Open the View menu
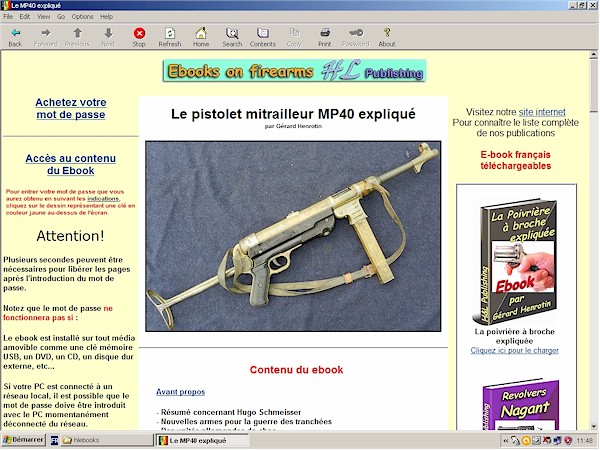The height and width of the screenshot is (450, 600). coord(44,16)
